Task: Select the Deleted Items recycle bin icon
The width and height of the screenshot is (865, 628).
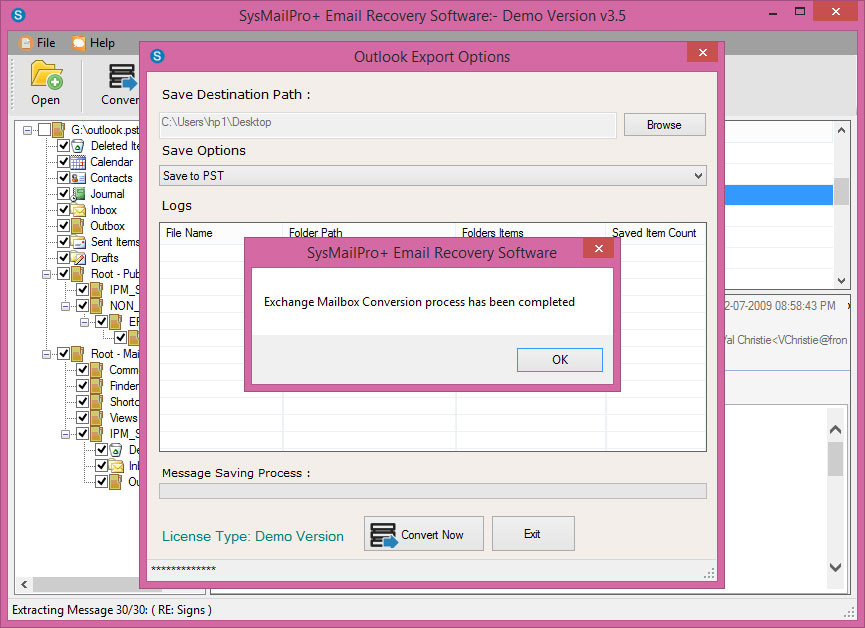Action: coord(78,146)
